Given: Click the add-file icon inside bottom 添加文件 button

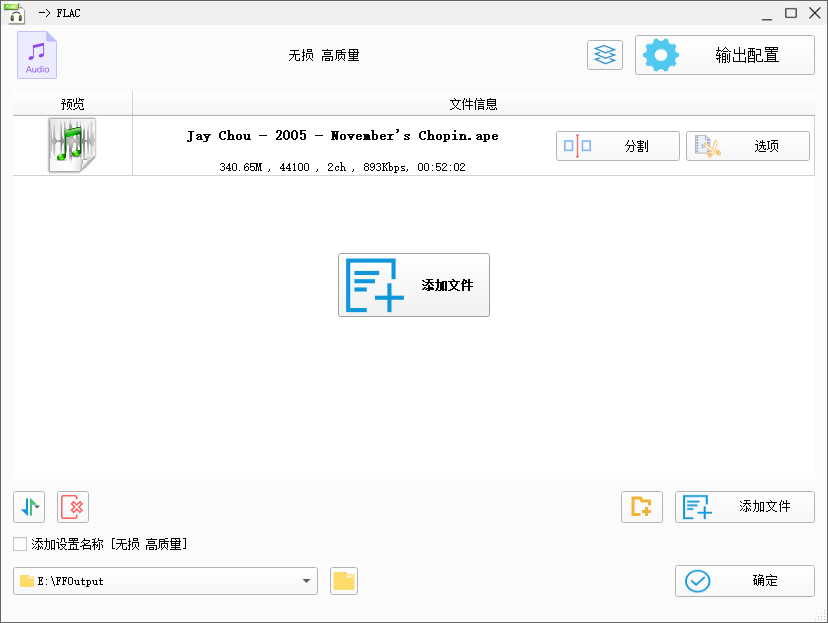Looking at the screenshot, I should pos(699,507).
